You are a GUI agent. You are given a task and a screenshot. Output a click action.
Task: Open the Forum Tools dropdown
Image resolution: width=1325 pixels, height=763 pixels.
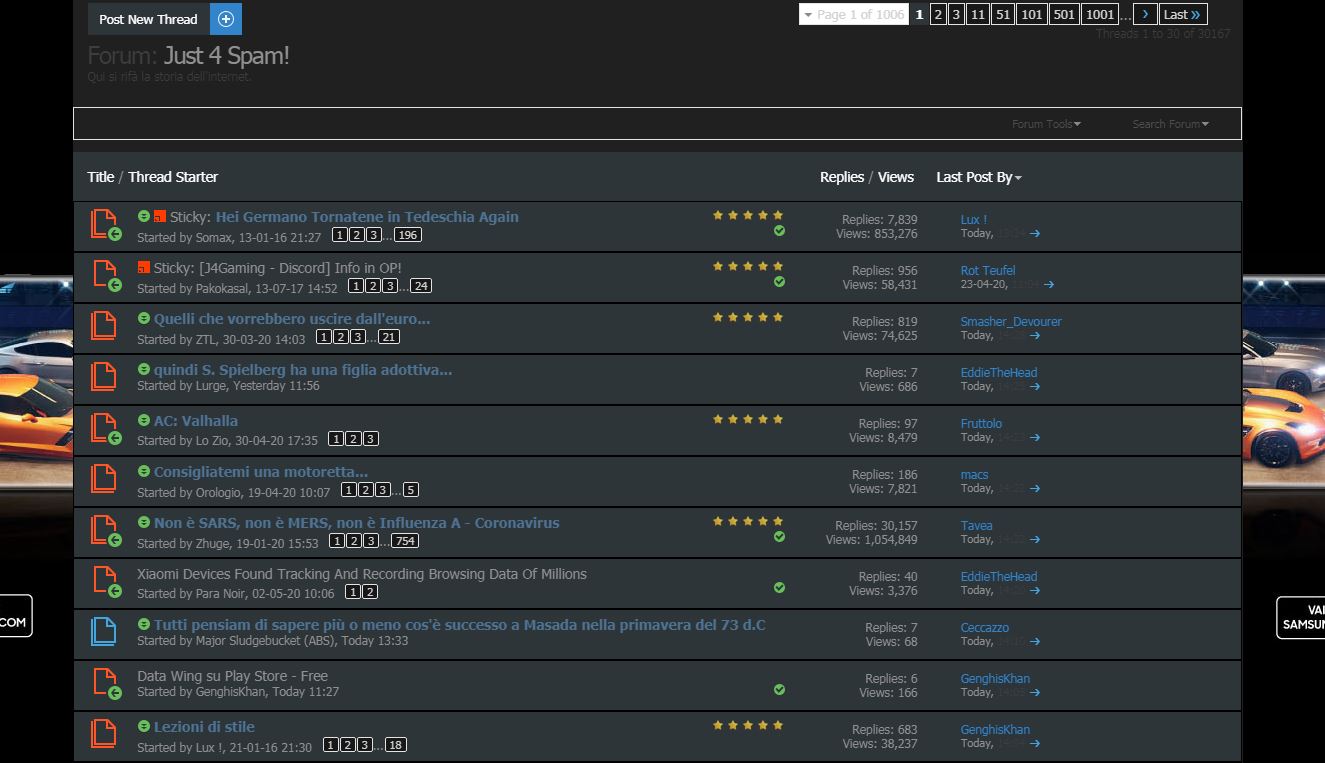[1046, 124]
